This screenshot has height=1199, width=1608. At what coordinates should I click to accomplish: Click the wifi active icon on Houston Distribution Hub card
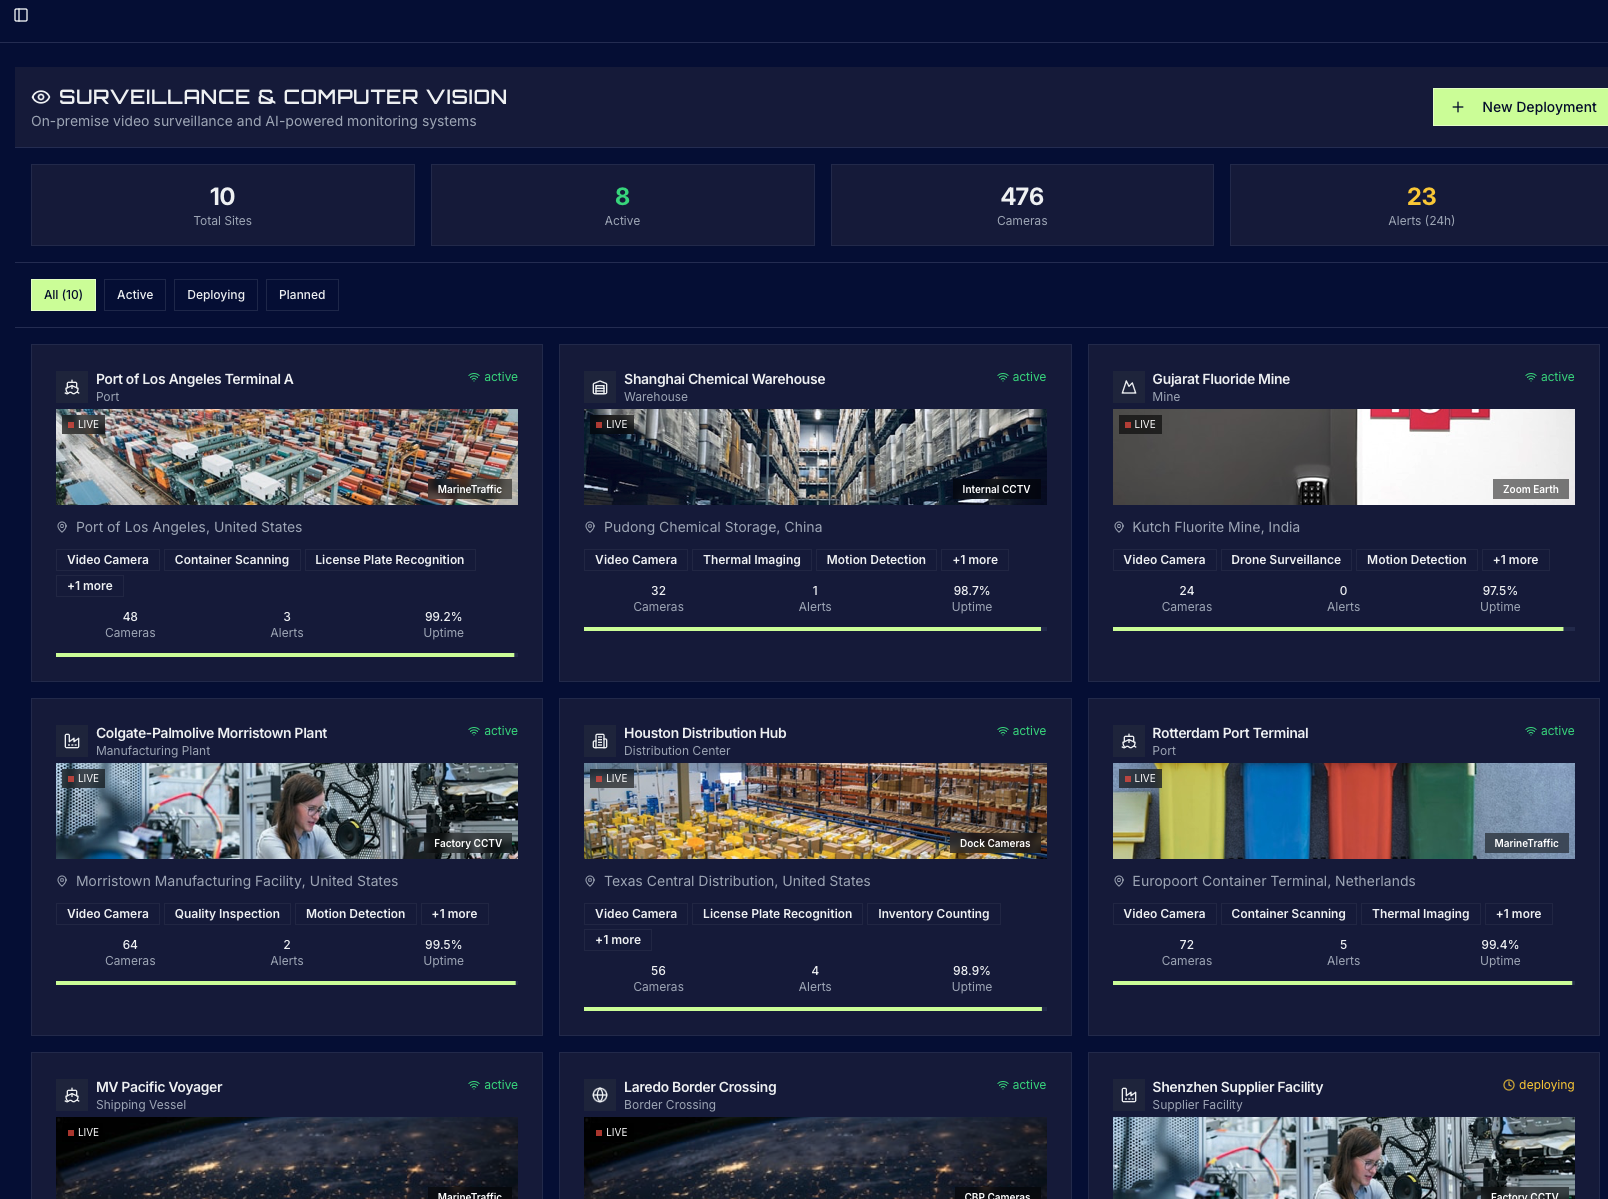coord(1003,731)
